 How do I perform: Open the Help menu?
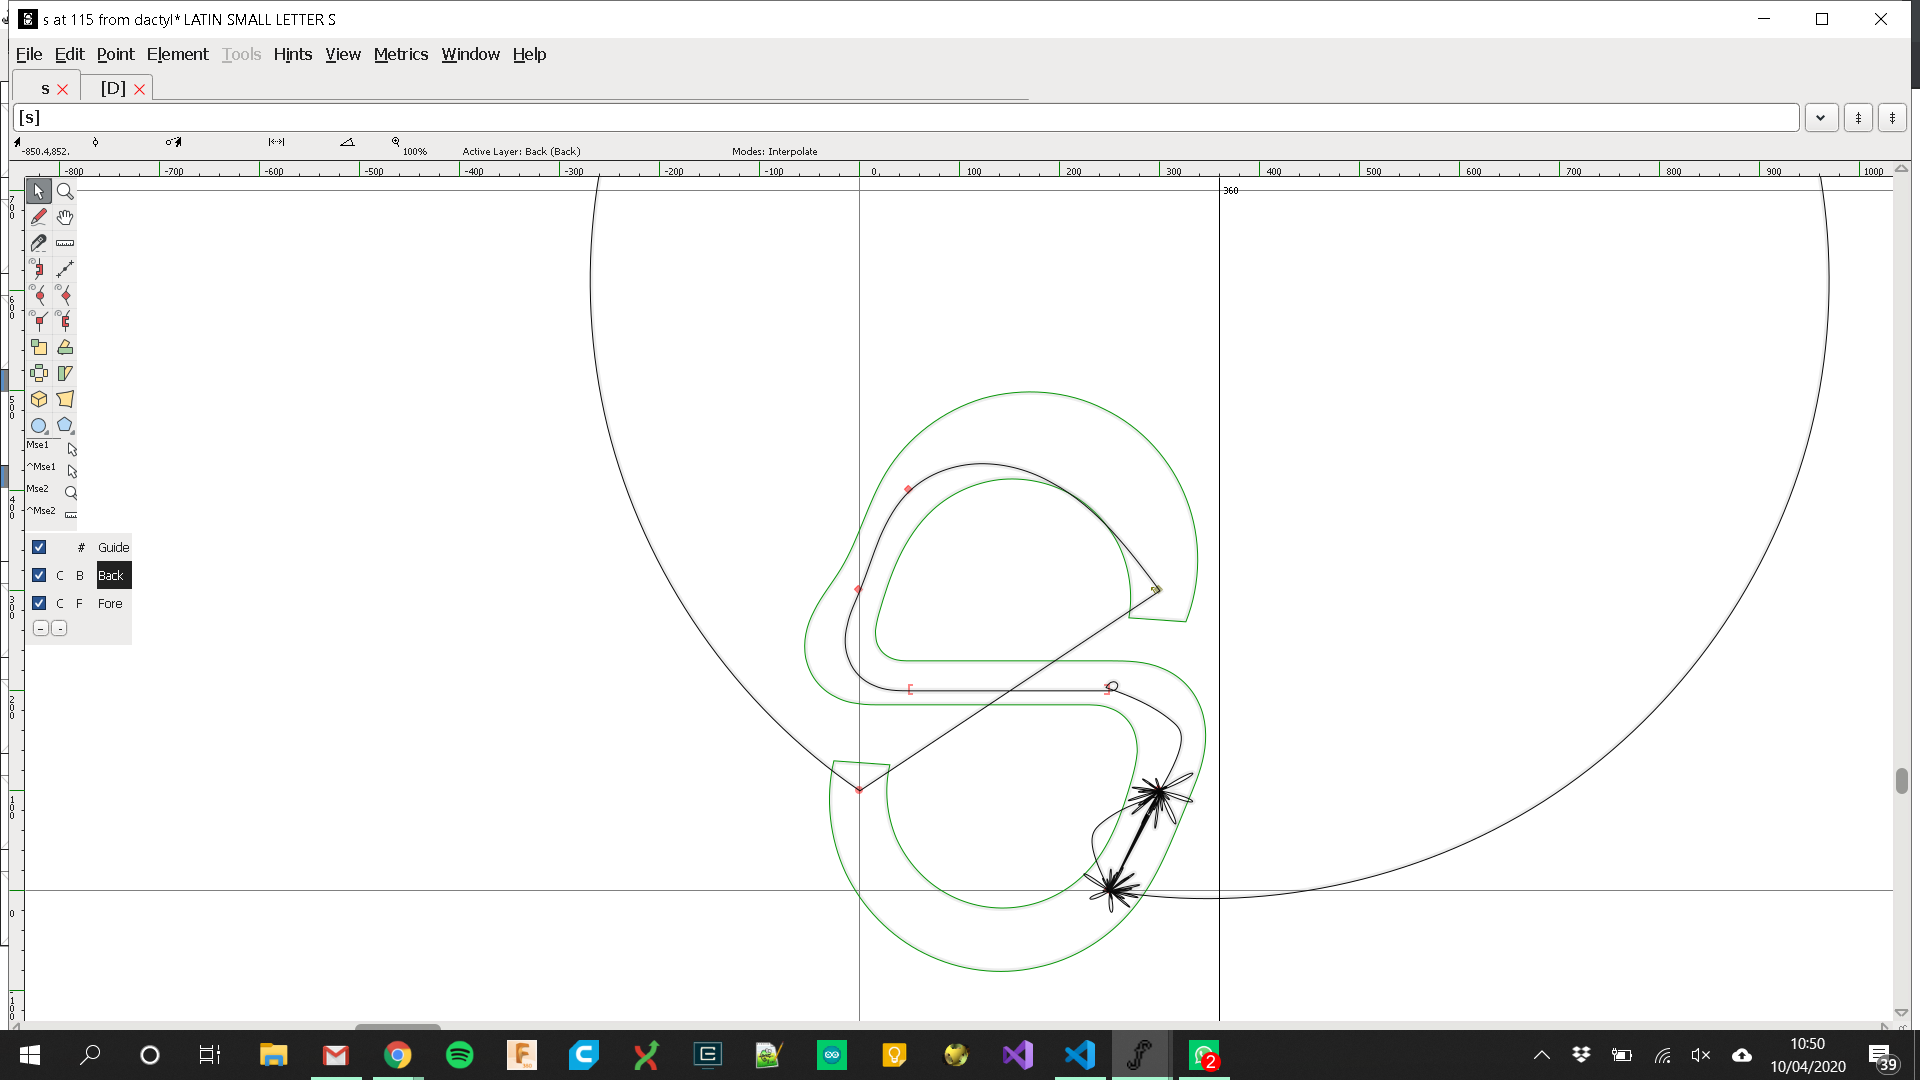click(x=529, y=54)
